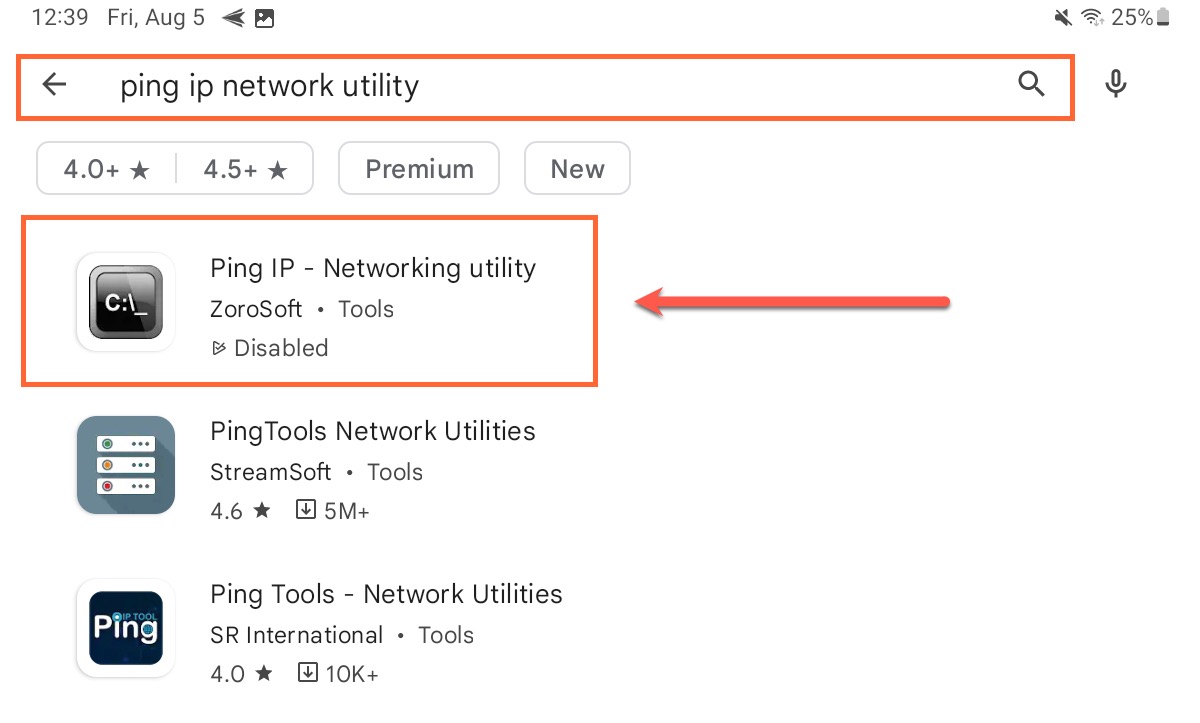
Task: Enable the Premium filter chip
Action: (419, 169)
